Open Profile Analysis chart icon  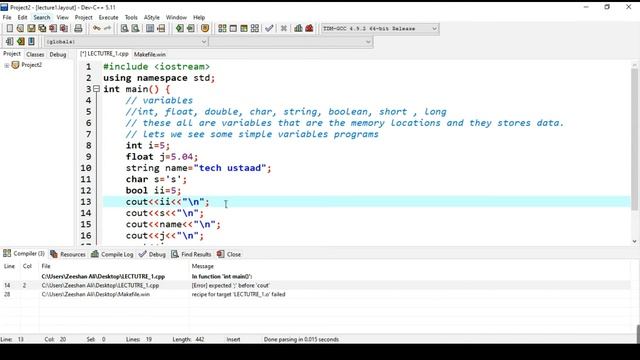[x=298, y=28]
